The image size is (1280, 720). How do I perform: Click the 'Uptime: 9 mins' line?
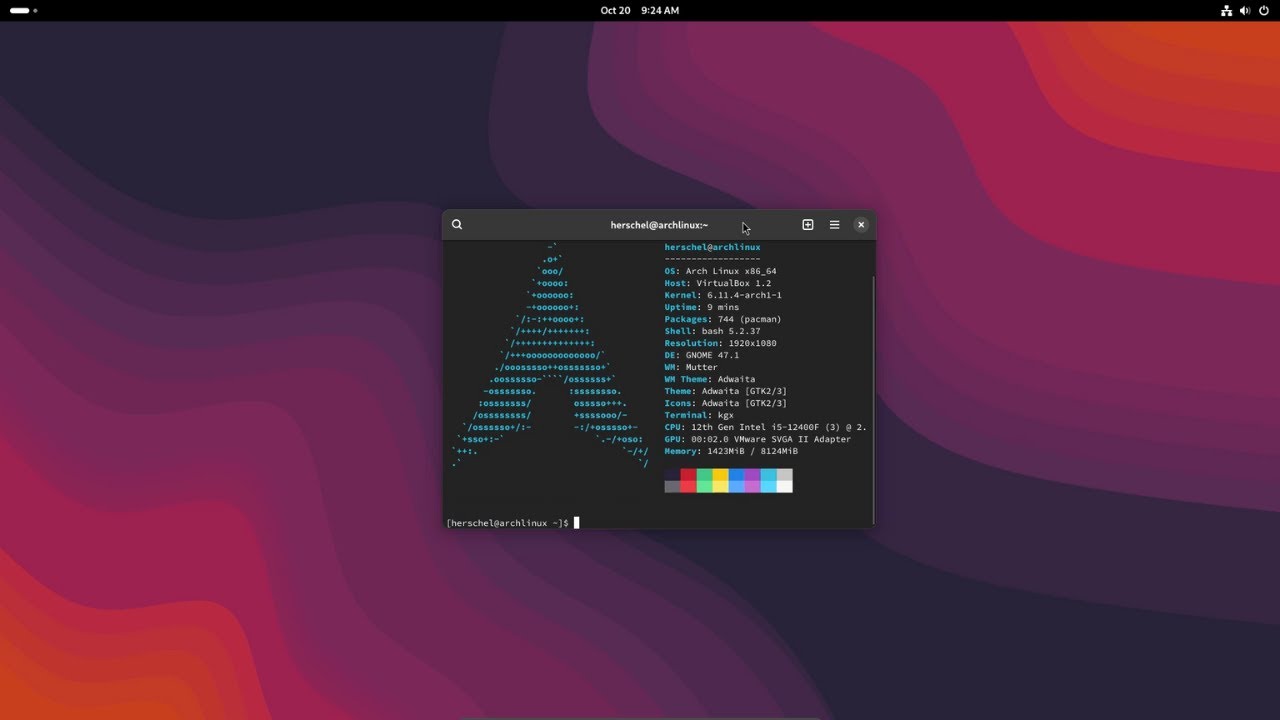click(x=701, y=307)
